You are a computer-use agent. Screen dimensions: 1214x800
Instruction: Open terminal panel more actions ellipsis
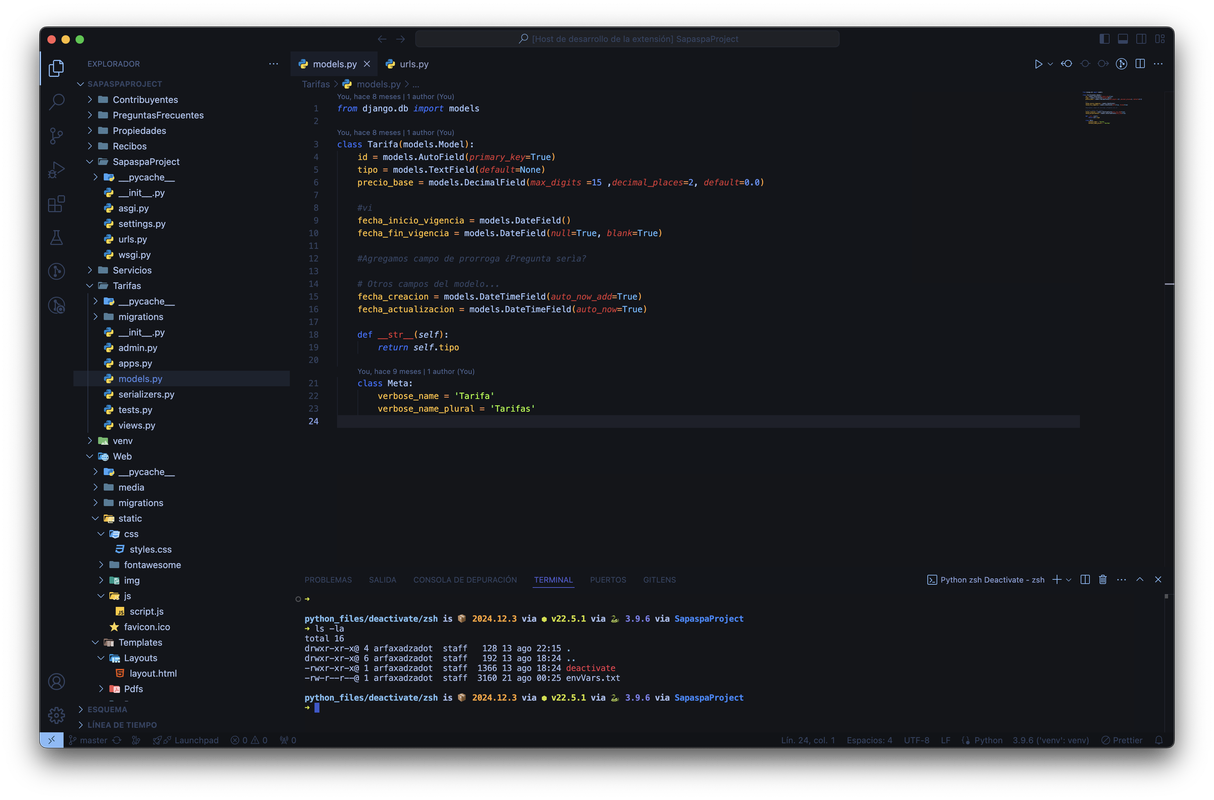(1121, 580)
